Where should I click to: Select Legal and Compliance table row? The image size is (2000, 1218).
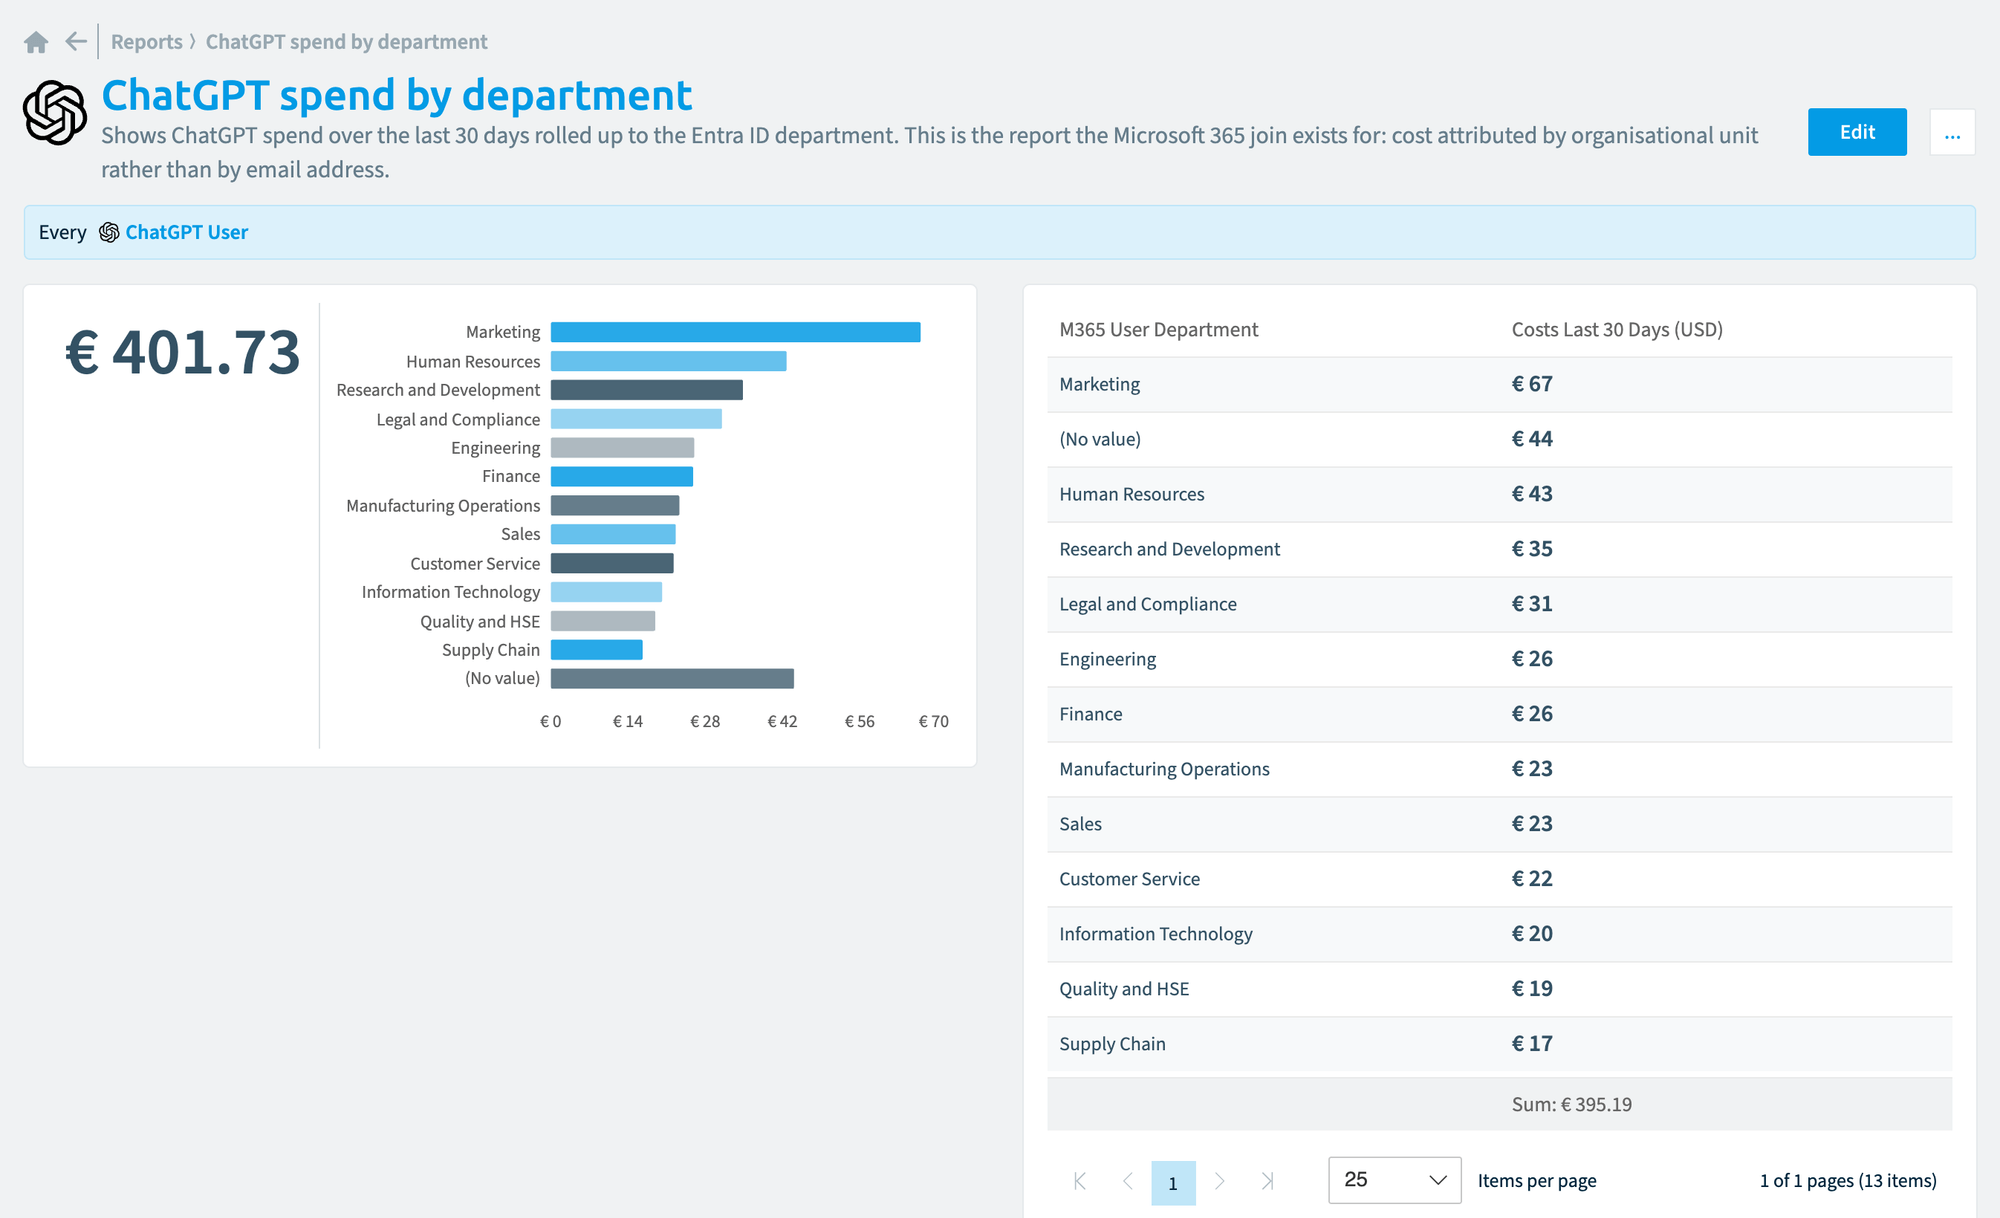(1499, 604)
